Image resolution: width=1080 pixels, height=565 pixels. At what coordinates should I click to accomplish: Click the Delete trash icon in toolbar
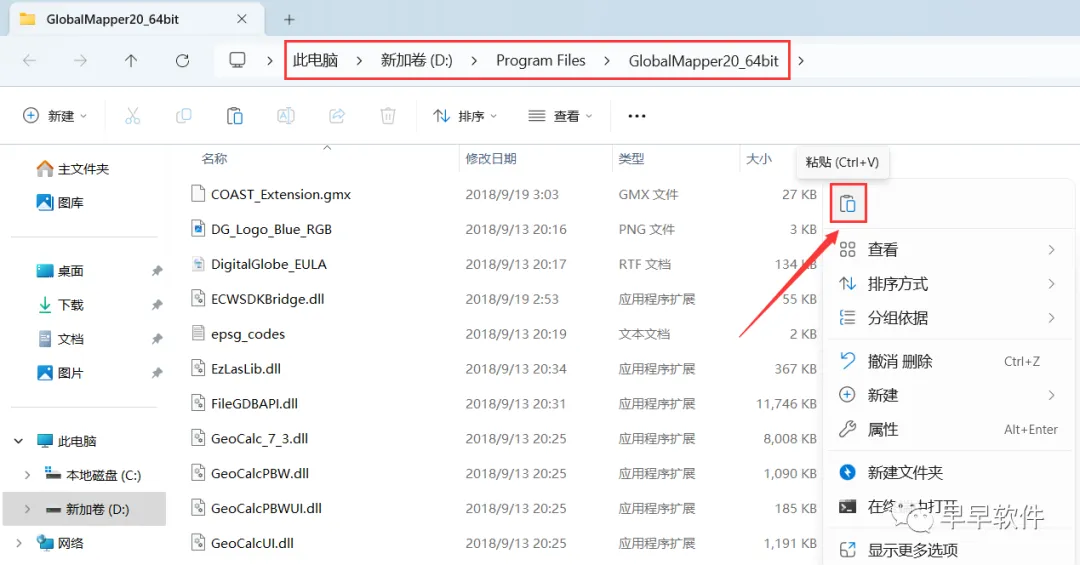388,116
